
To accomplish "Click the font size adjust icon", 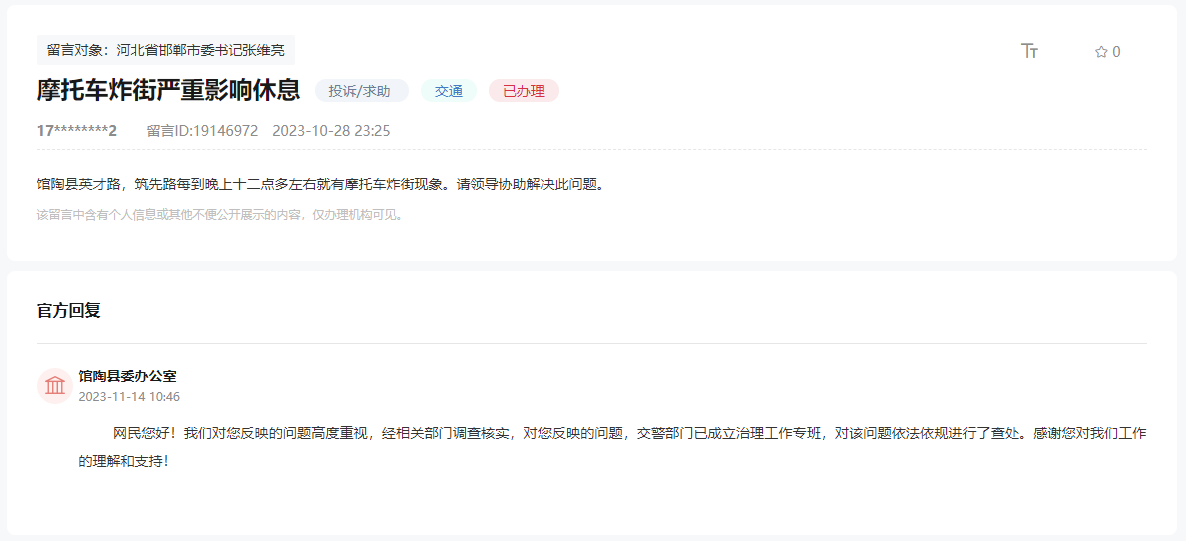I will click(1029, 51).
